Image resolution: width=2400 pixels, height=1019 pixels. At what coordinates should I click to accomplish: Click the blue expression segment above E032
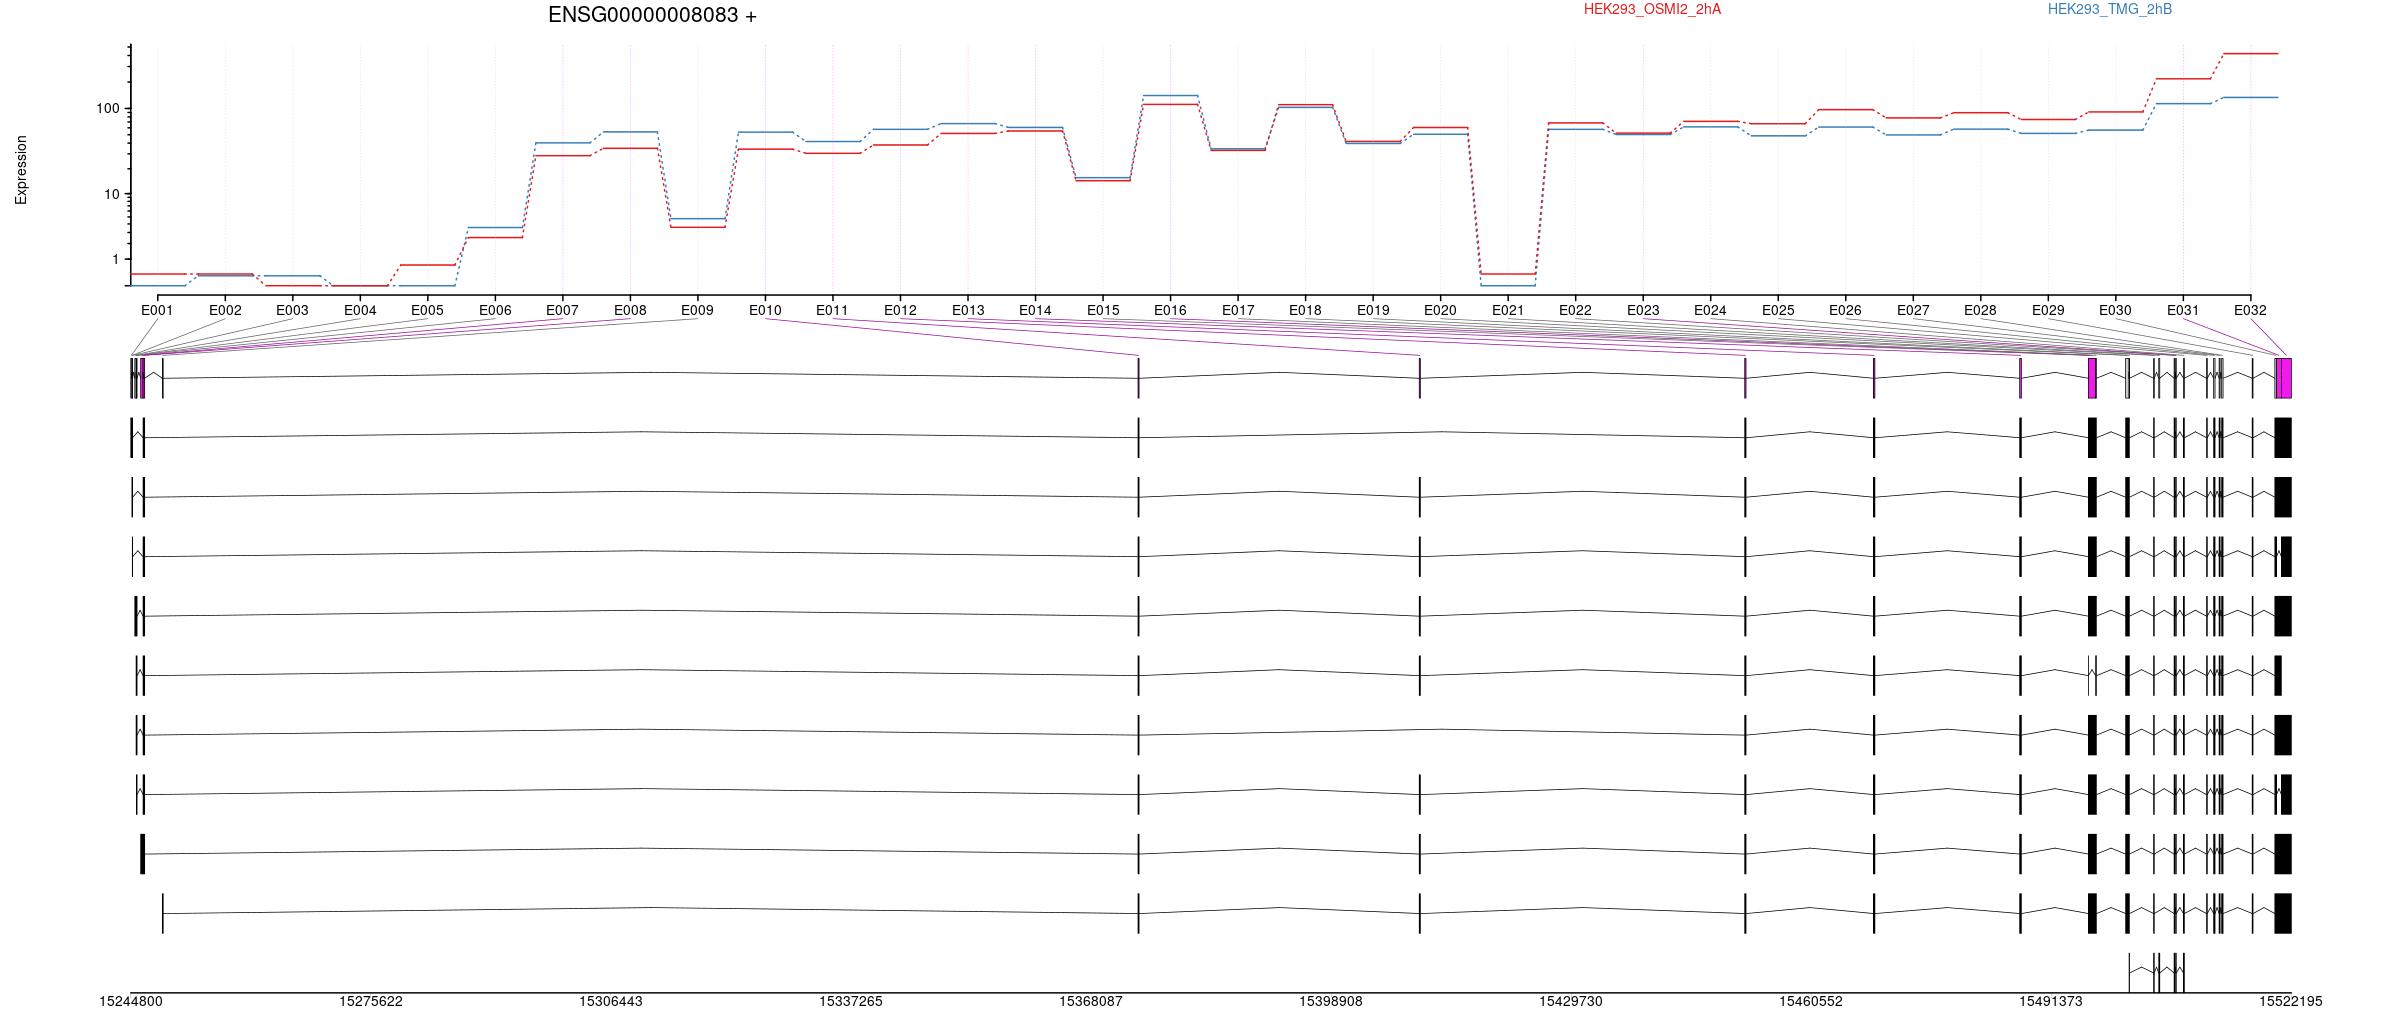2250,97
